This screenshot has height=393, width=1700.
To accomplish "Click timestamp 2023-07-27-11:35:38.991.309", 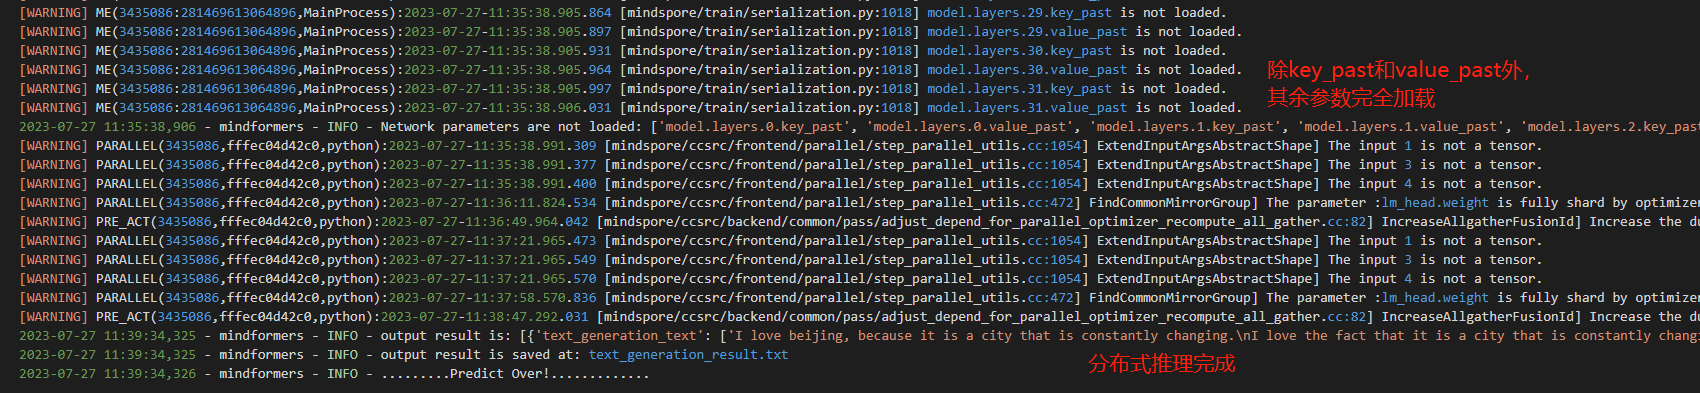I will click(x=492, y=146).
